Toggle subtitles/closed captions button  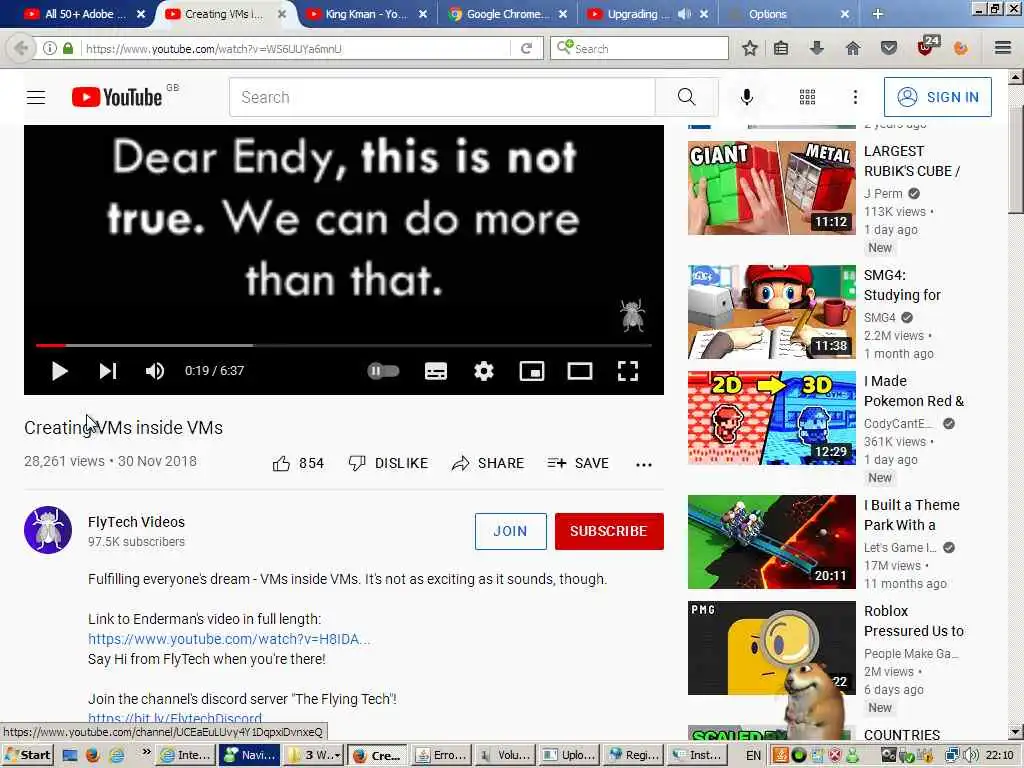click(436, 371)
